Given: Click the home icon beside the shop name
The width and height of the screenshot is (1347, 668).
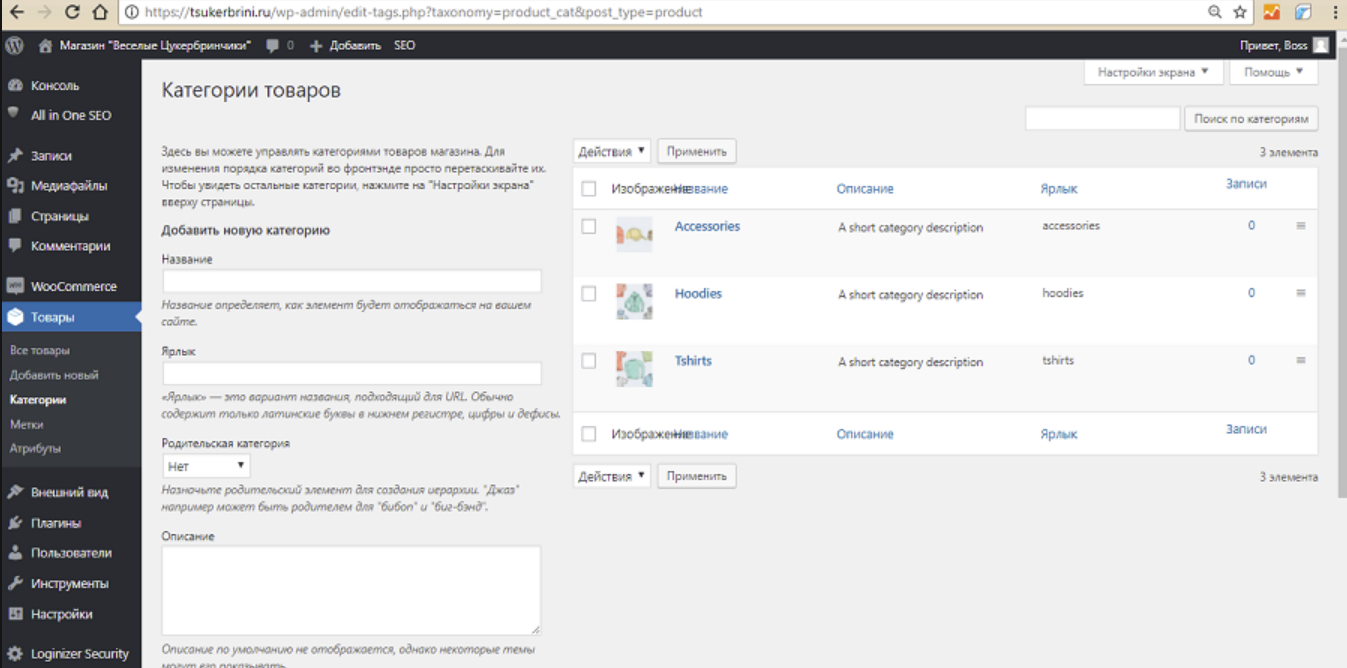Looking at the screenshot, I should point(45,45).
